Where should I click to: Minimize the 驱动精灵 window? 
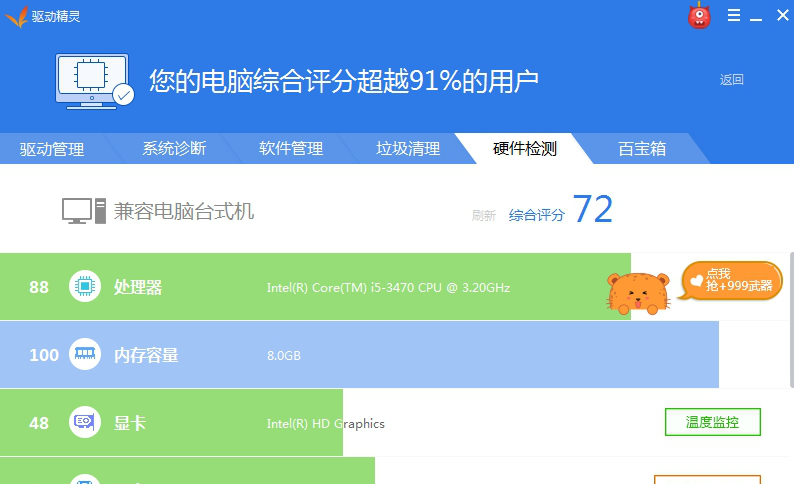[x=756, y=19]
